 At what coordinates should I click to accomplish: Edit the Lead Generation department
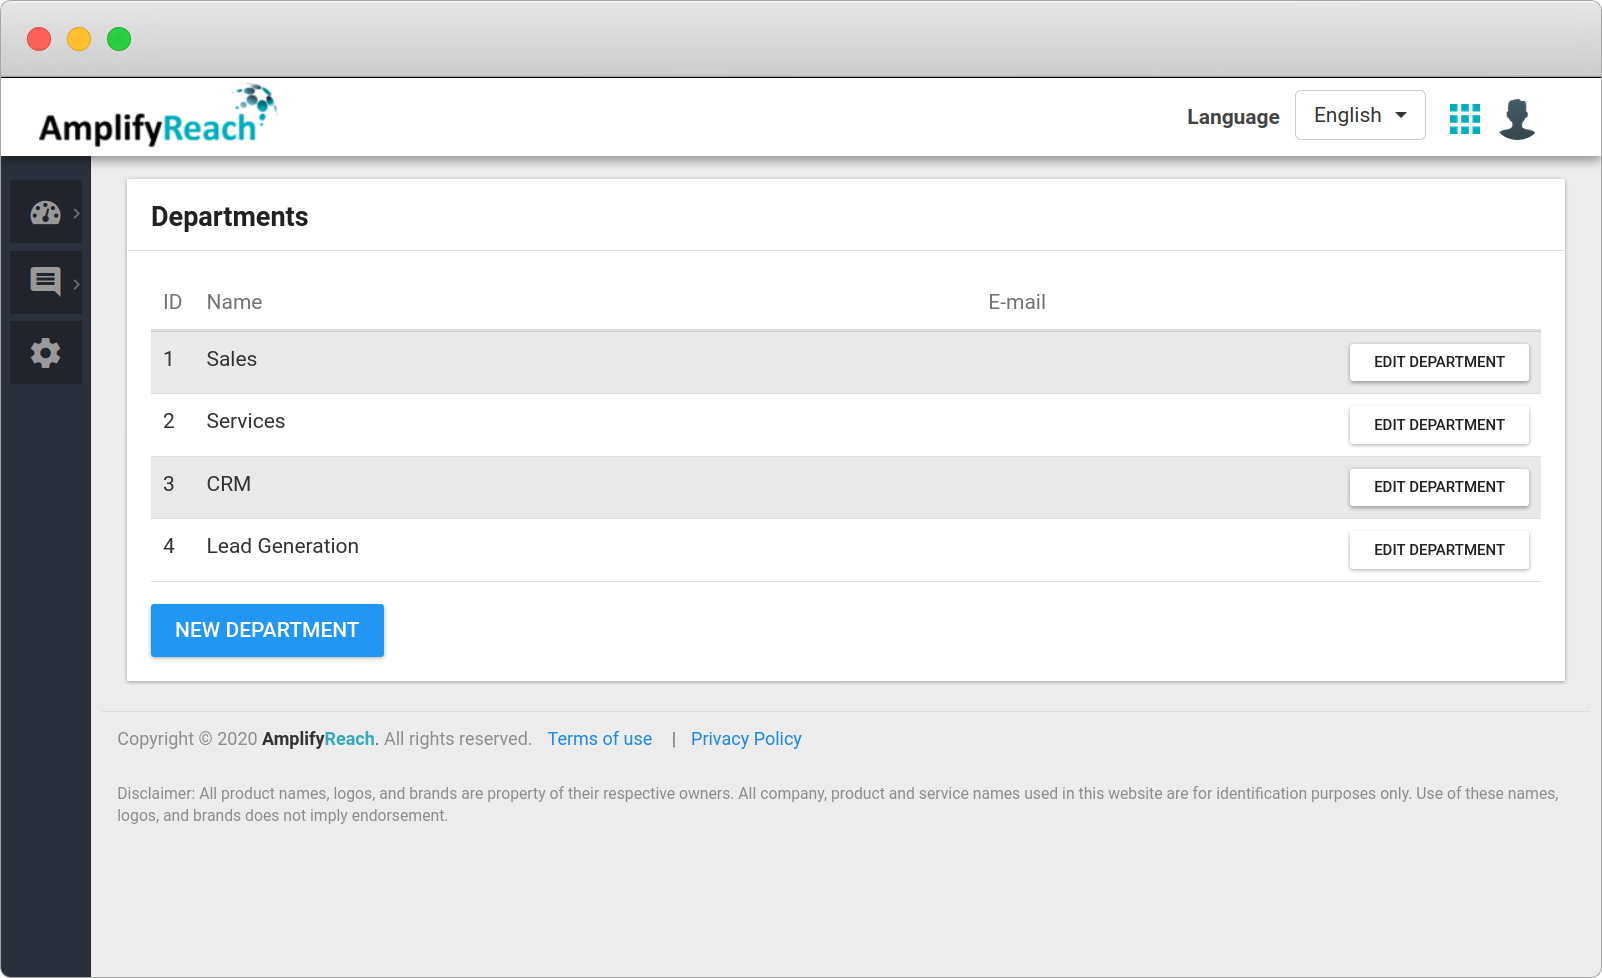click(x=1438, y=550)
